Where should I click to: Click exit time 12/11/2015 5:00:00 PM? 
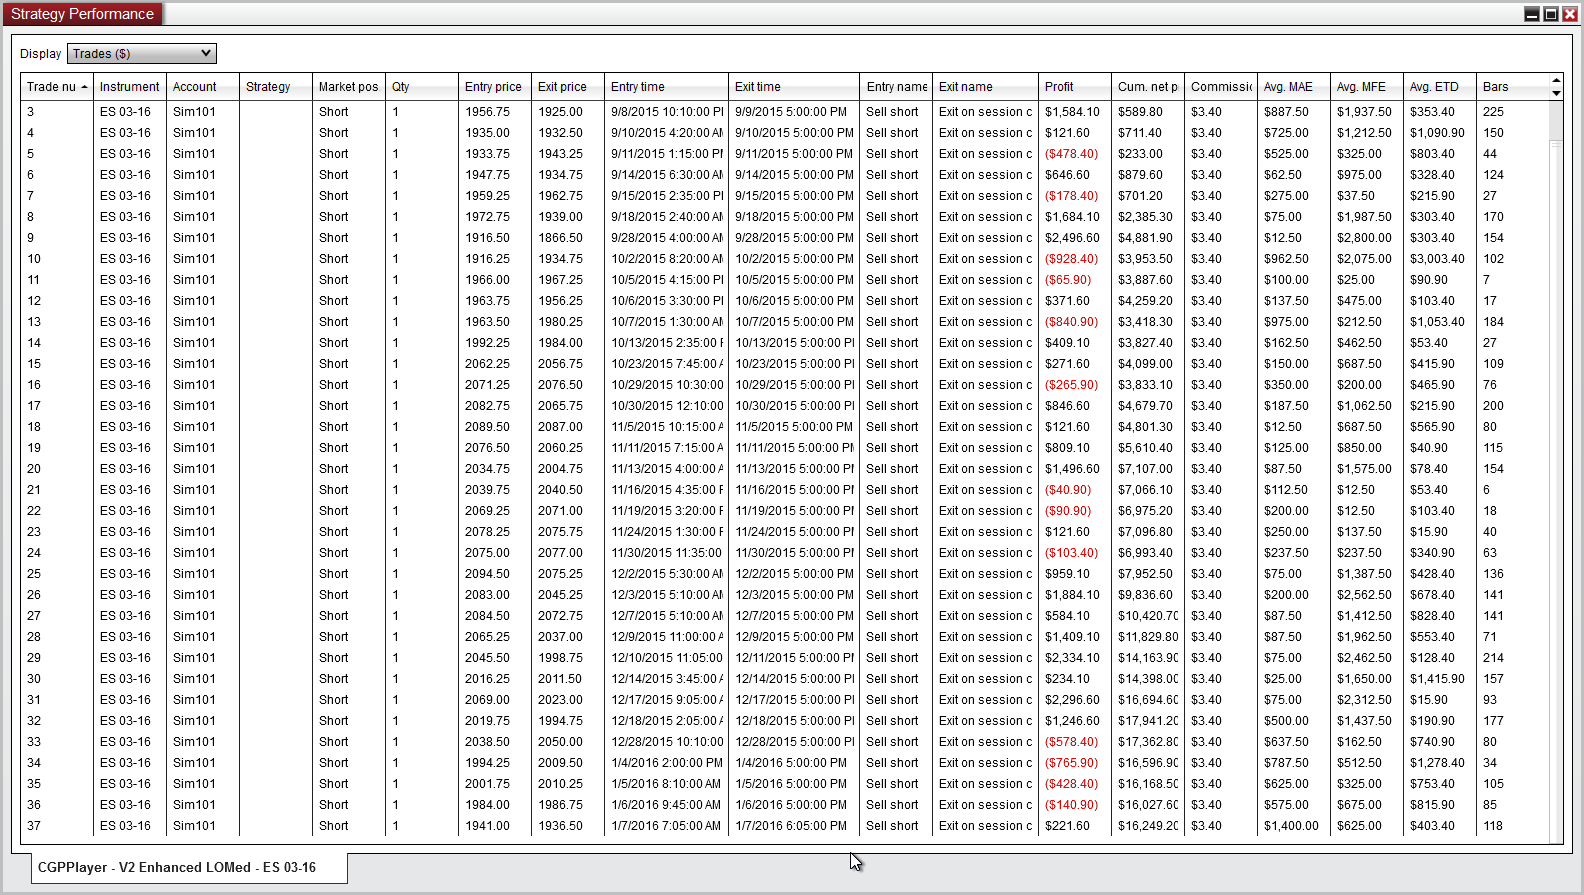pos(795,658)
